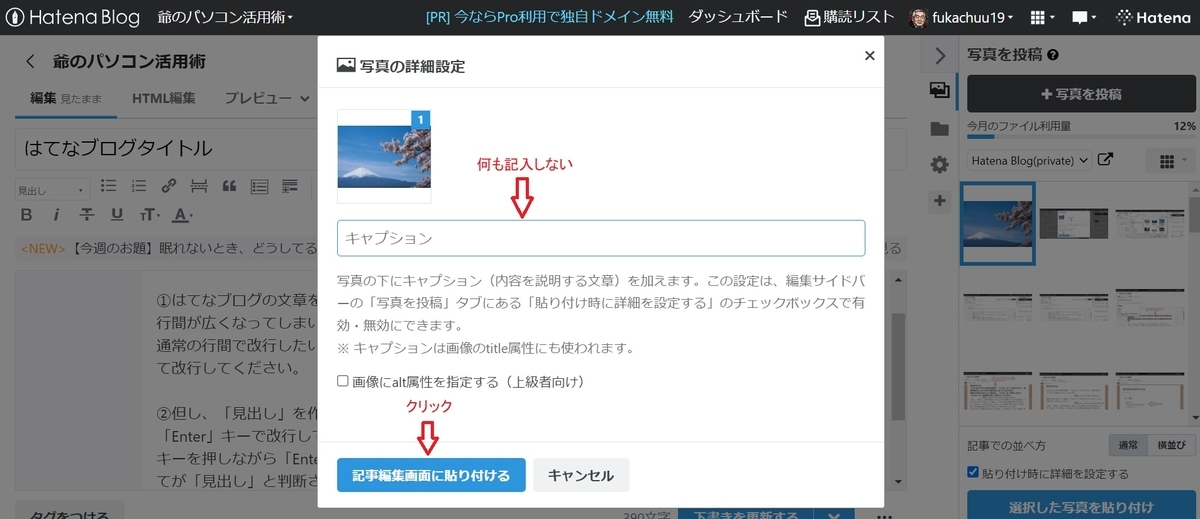The height and width of the screenshot is (519, 1200).
Task: Click the plus icon in the sidebar
Action: [939, 201]
